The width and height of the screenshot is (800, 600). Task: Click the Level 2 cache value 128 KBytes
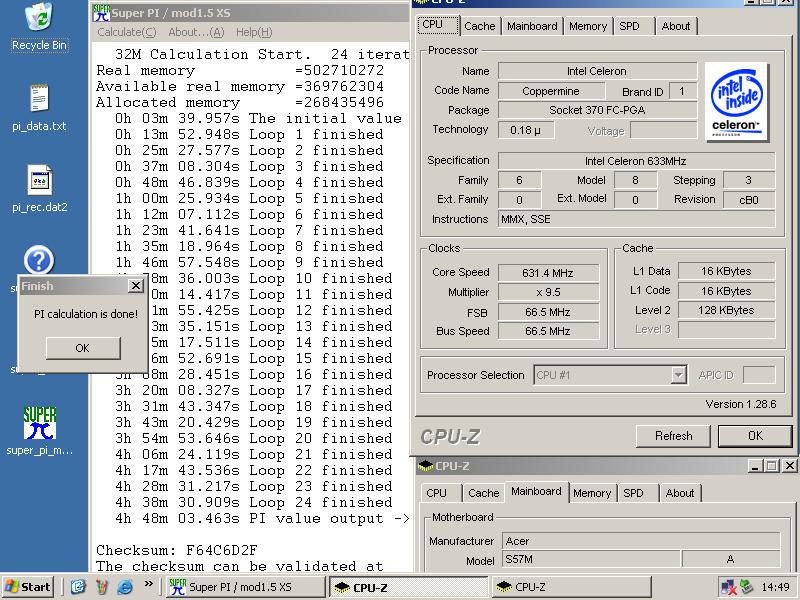click(x=726, y=310)
